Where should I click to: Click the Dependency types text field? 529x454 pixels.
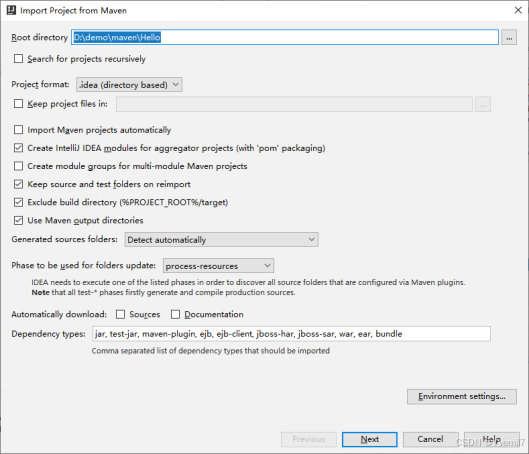pos(291,334)
